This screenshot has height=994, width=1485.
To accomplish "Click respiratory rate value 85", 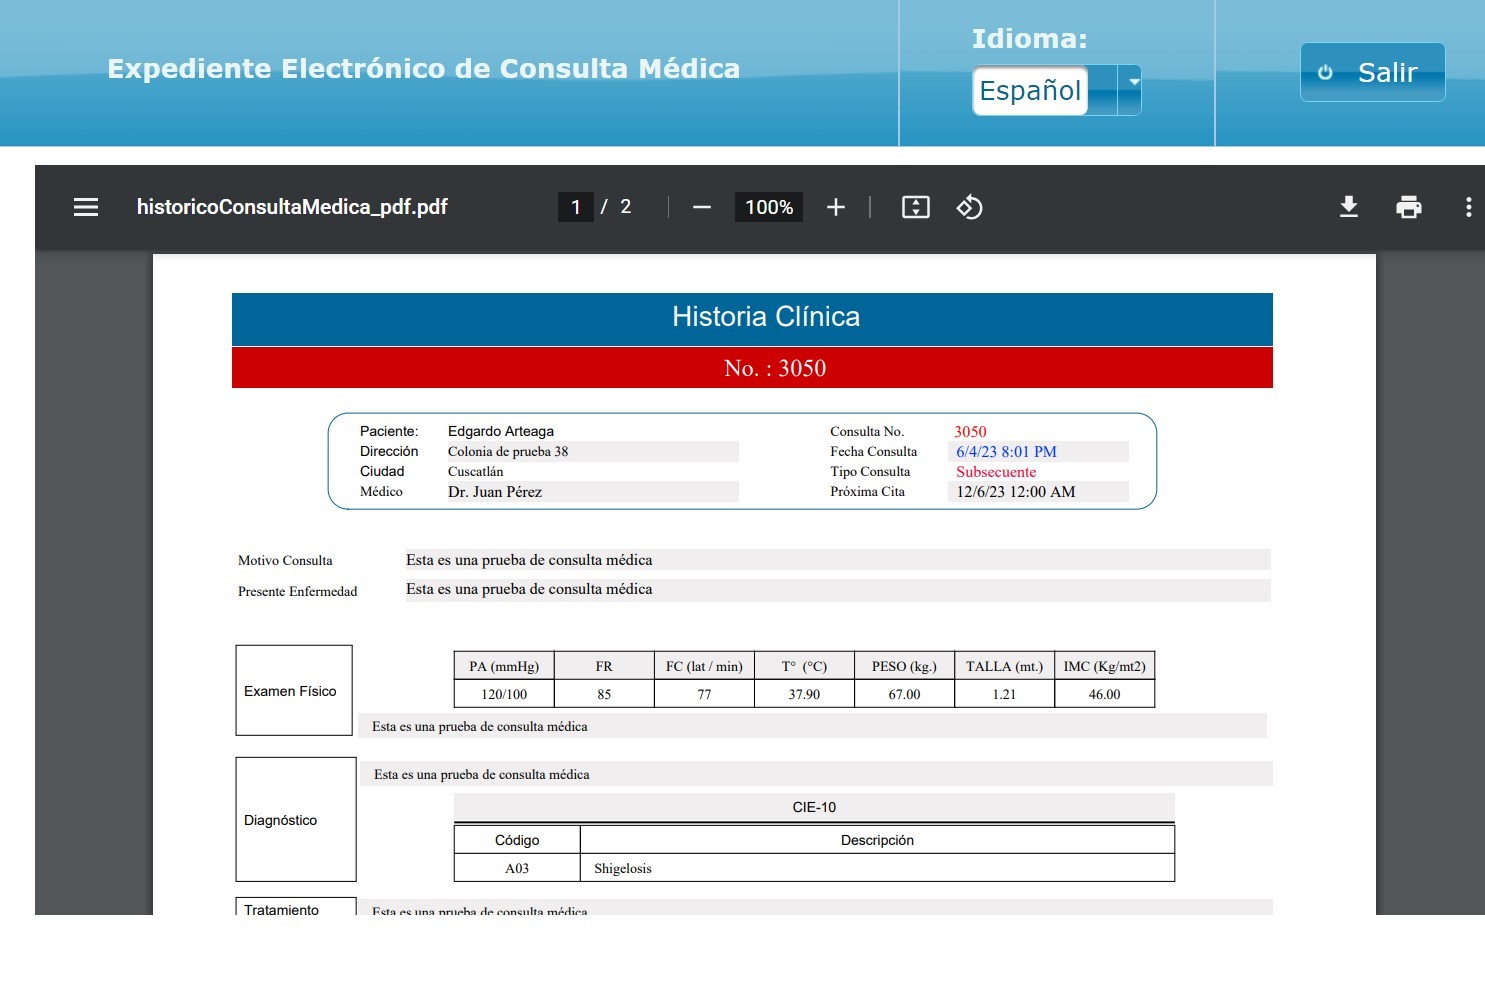I will click(x=604, y=694).
